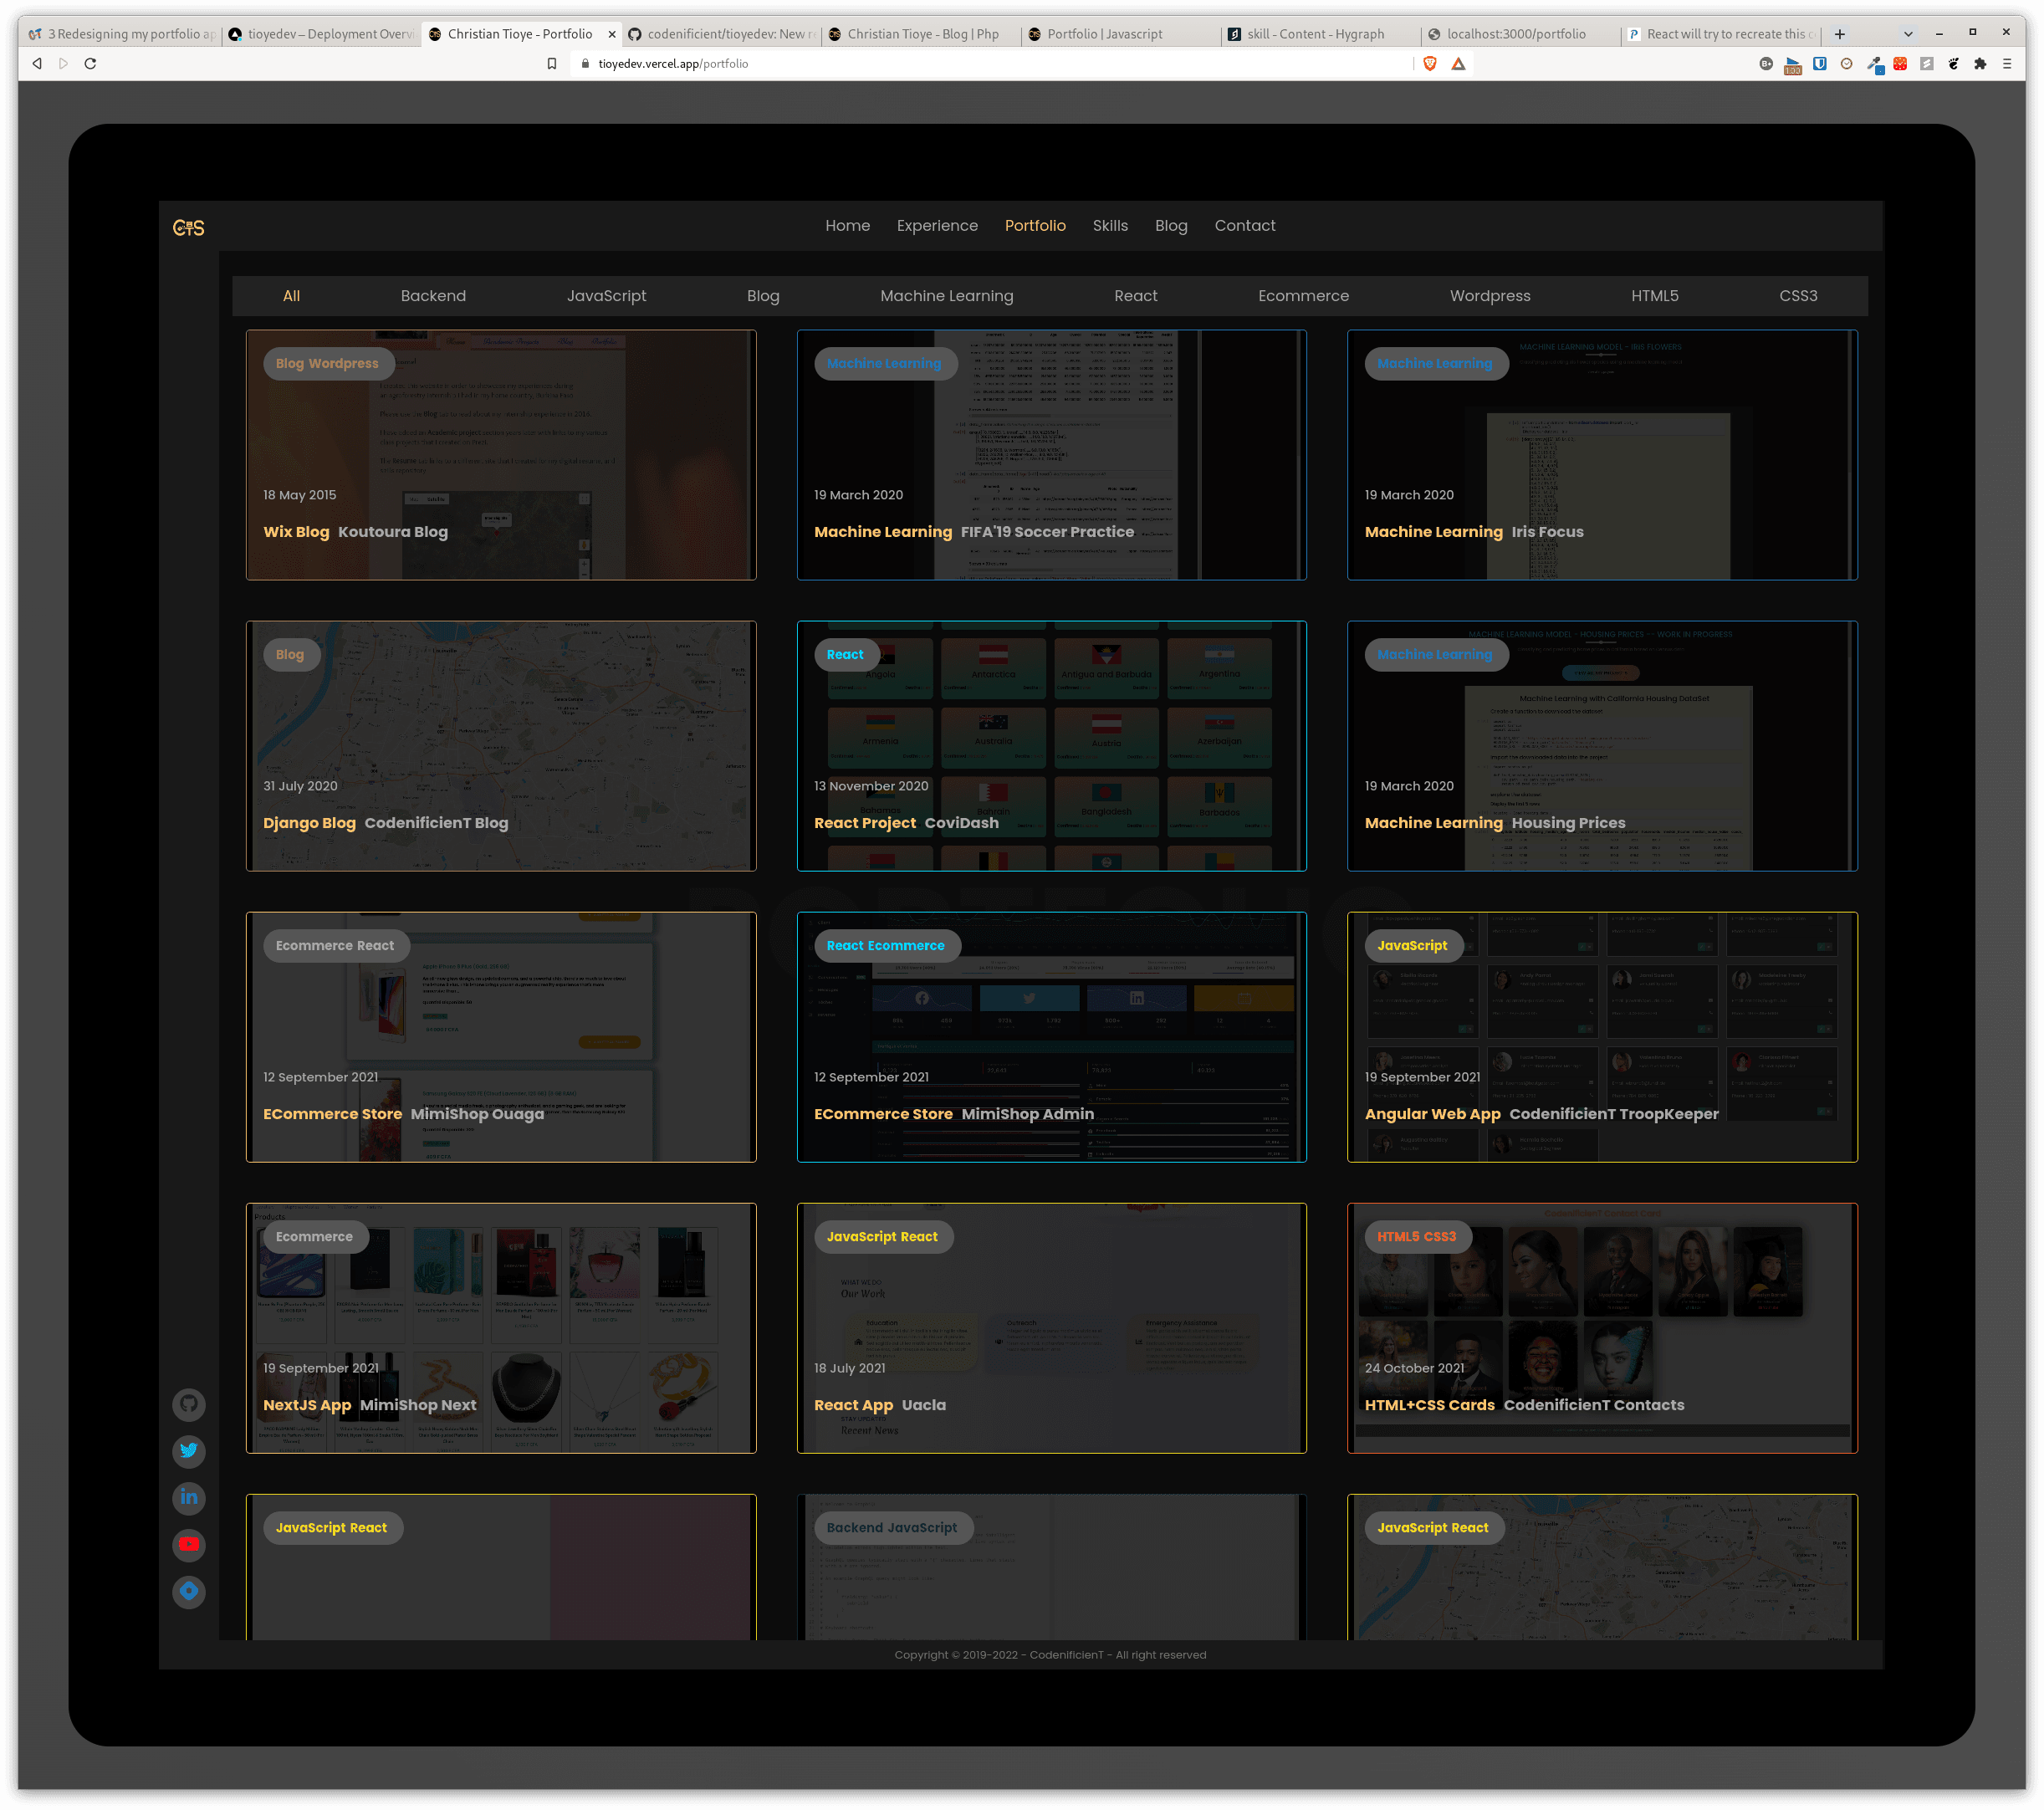Open the CoviDash React project card
Screen dimensions: 2044x1810
tap(1051, 746)
